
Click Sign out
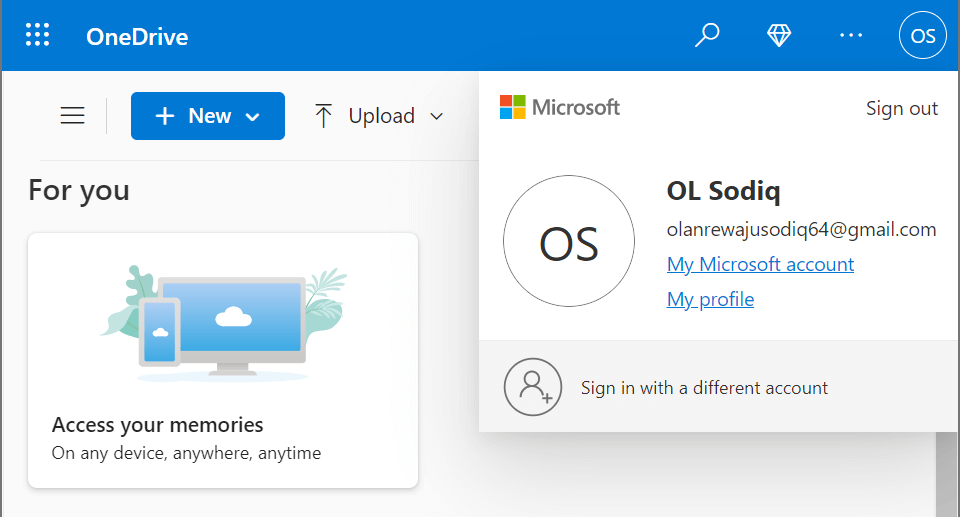click(902, 108)
